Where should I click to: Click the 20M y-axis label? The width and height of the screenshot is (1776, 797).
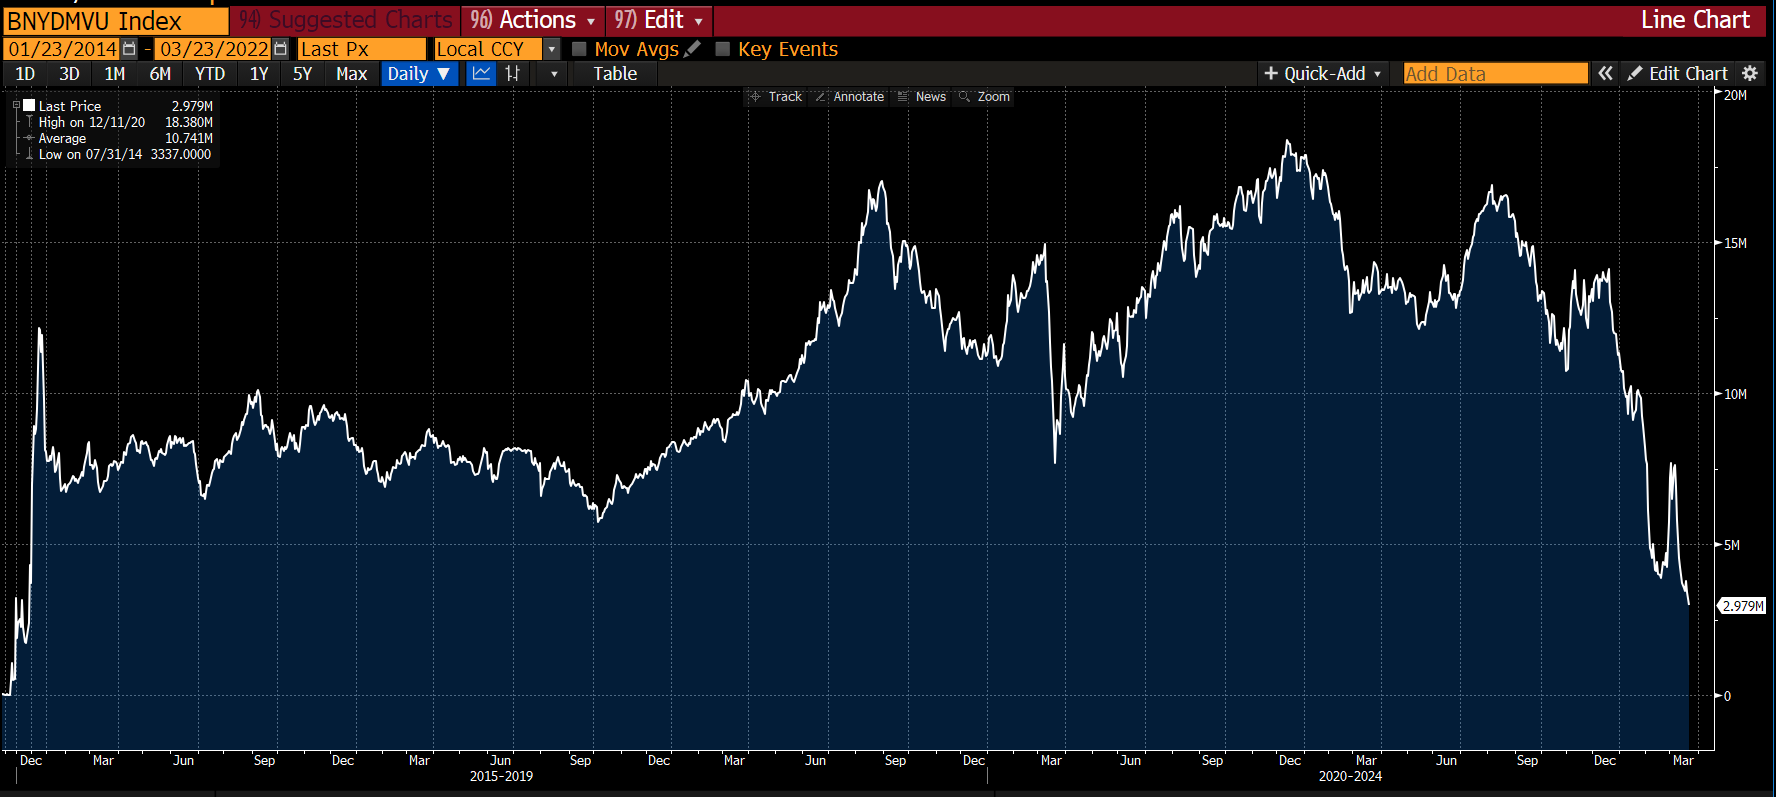point(1735,95)
